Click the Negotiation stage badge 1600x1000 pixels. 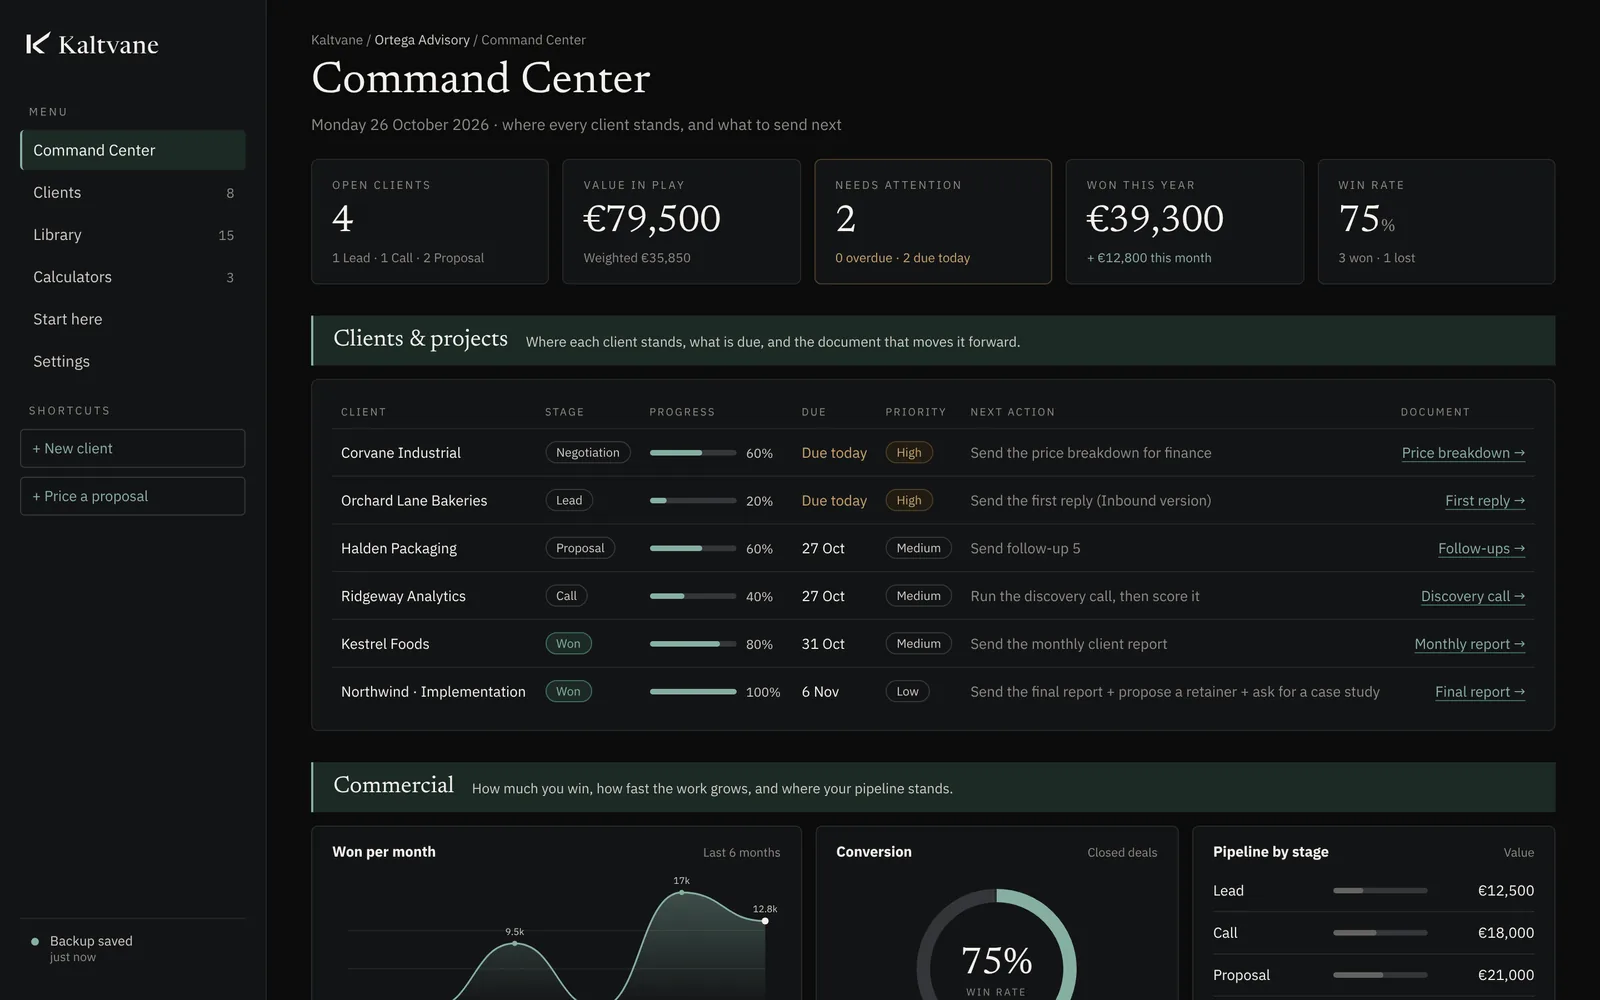(x=588, y=453)
